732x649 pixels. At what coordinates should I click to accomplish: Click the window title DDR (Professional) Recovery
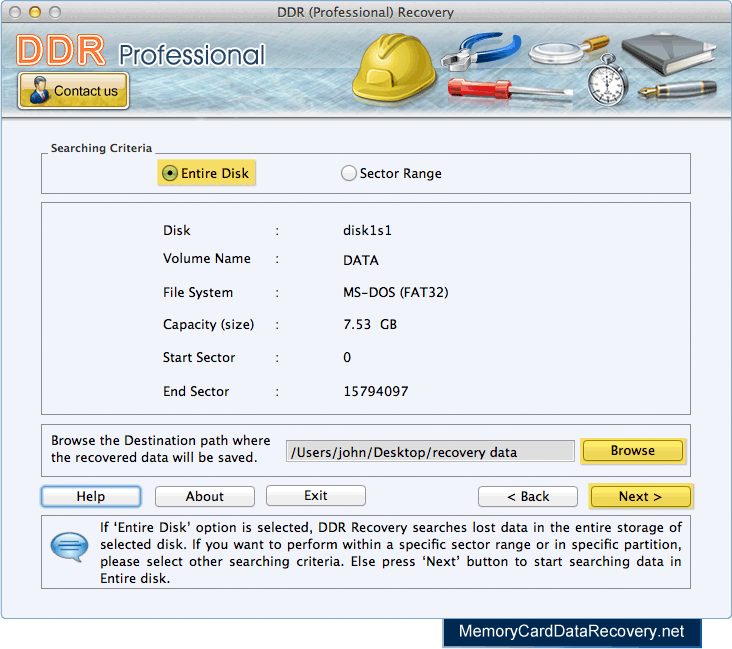click(366, 12)
